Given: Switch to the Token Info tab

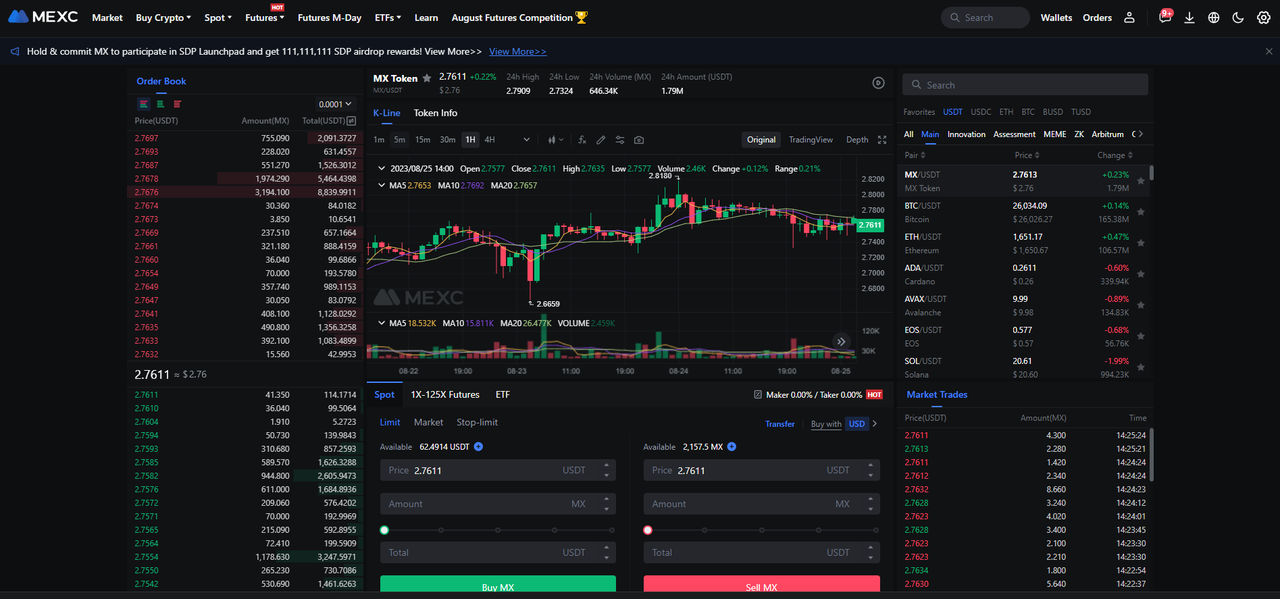Looking at the screenshot, I should coord(435,113).
